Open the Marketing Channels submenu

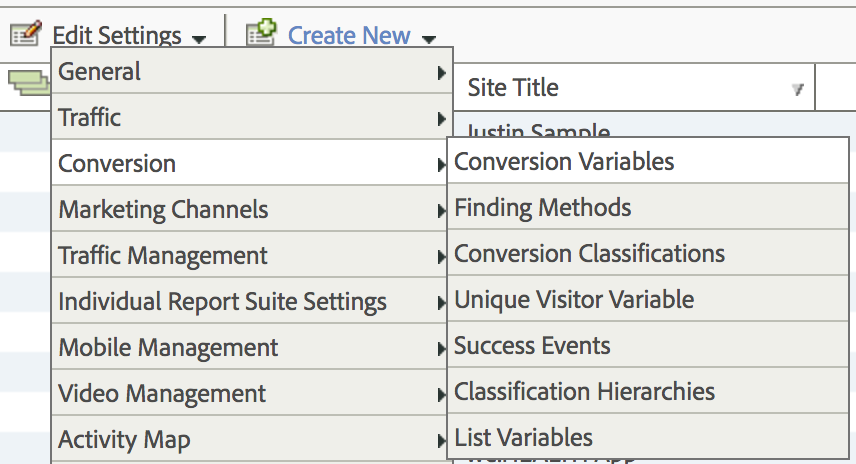(250, 210)
